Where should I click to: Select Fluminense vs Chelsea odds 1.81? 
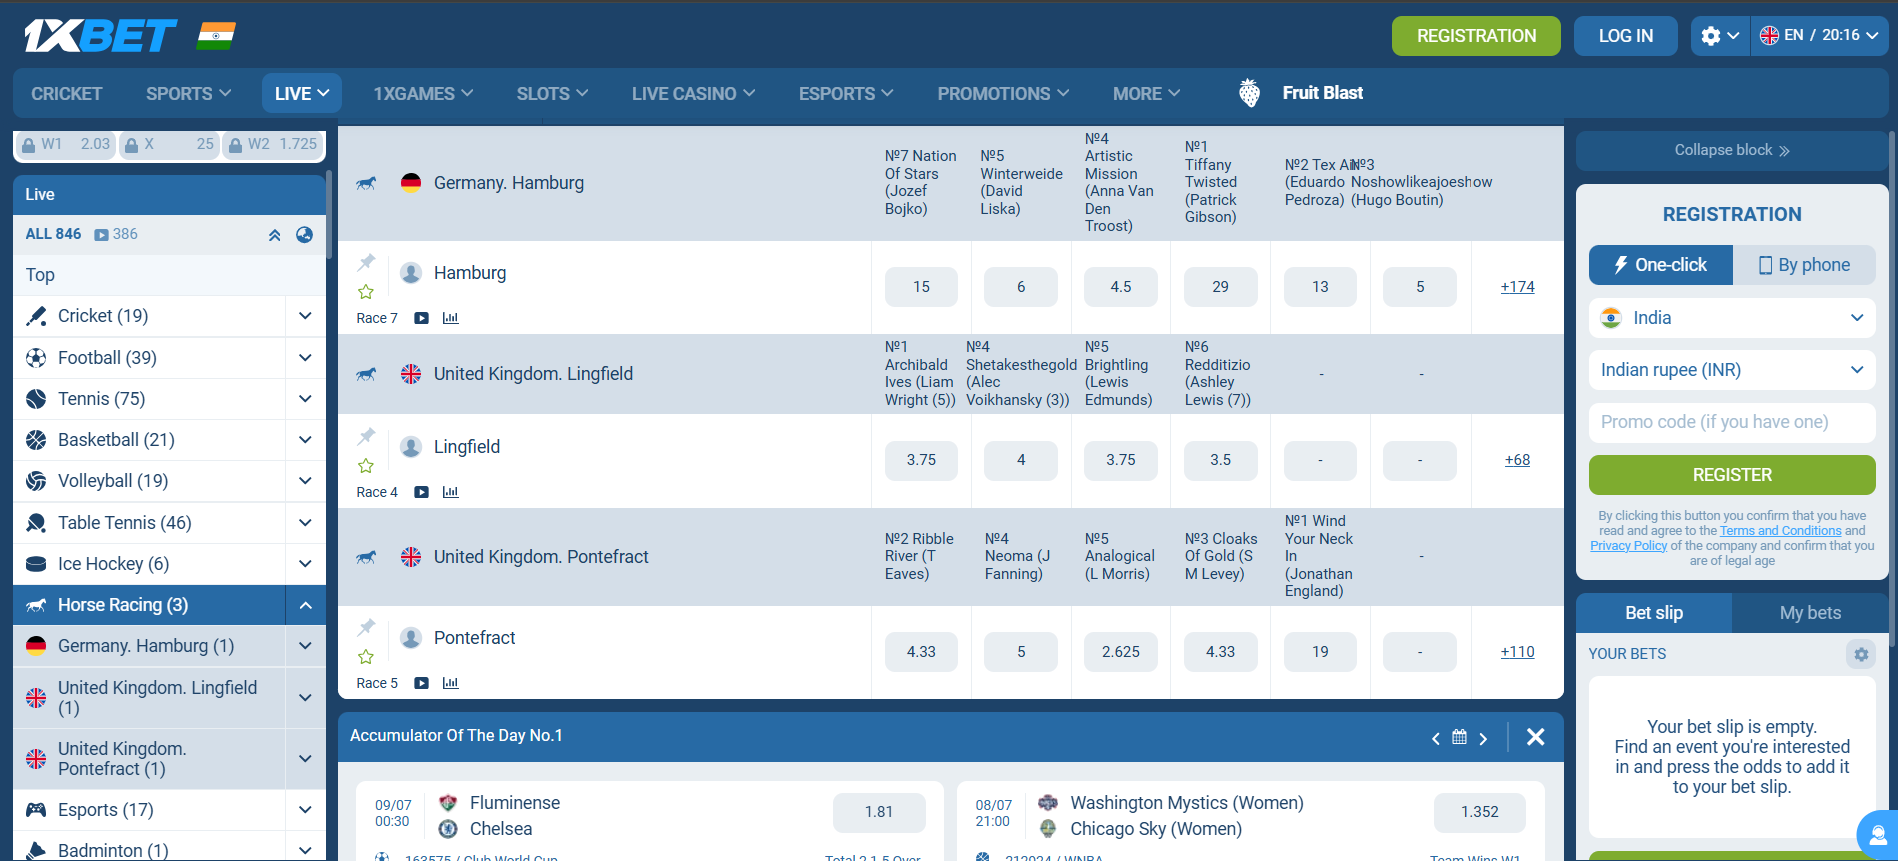pyautogui.click(x=879, y=812)
